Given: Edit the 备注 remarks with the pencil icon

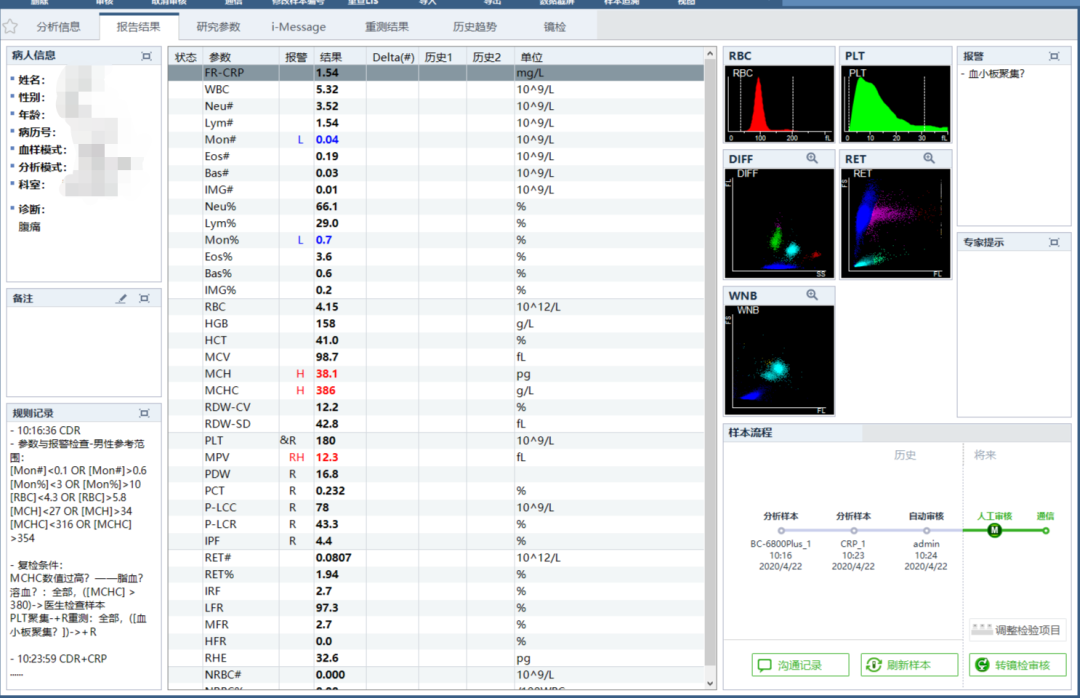Looking at the screenshot, I should pos(121,298).
